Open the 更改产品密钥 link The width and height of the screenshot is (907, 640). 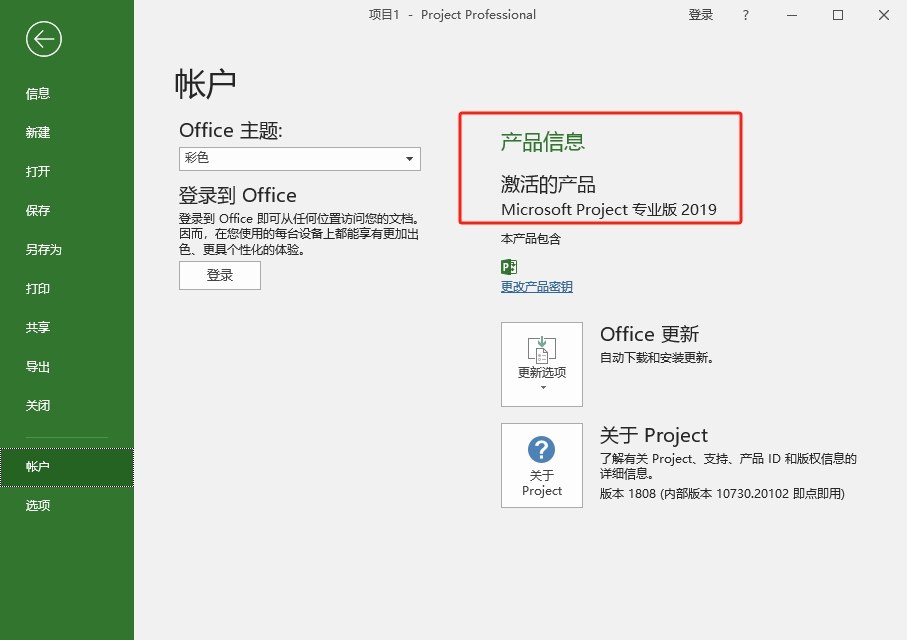[x=537, y=286]
